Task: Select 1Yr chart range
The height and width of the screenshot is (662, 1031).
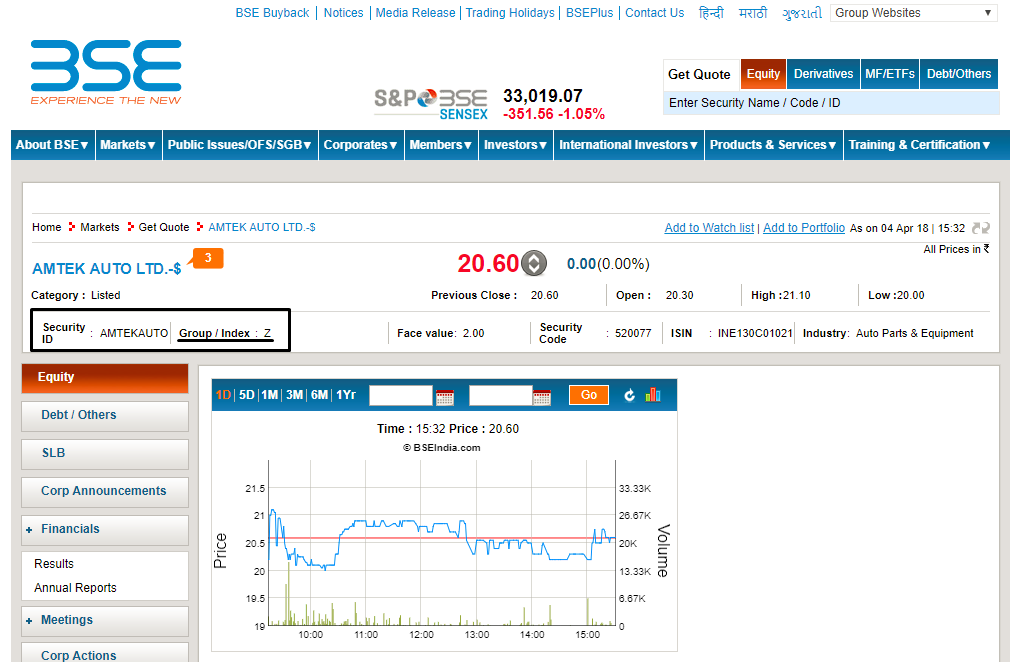Action: [x=346, y=395]
